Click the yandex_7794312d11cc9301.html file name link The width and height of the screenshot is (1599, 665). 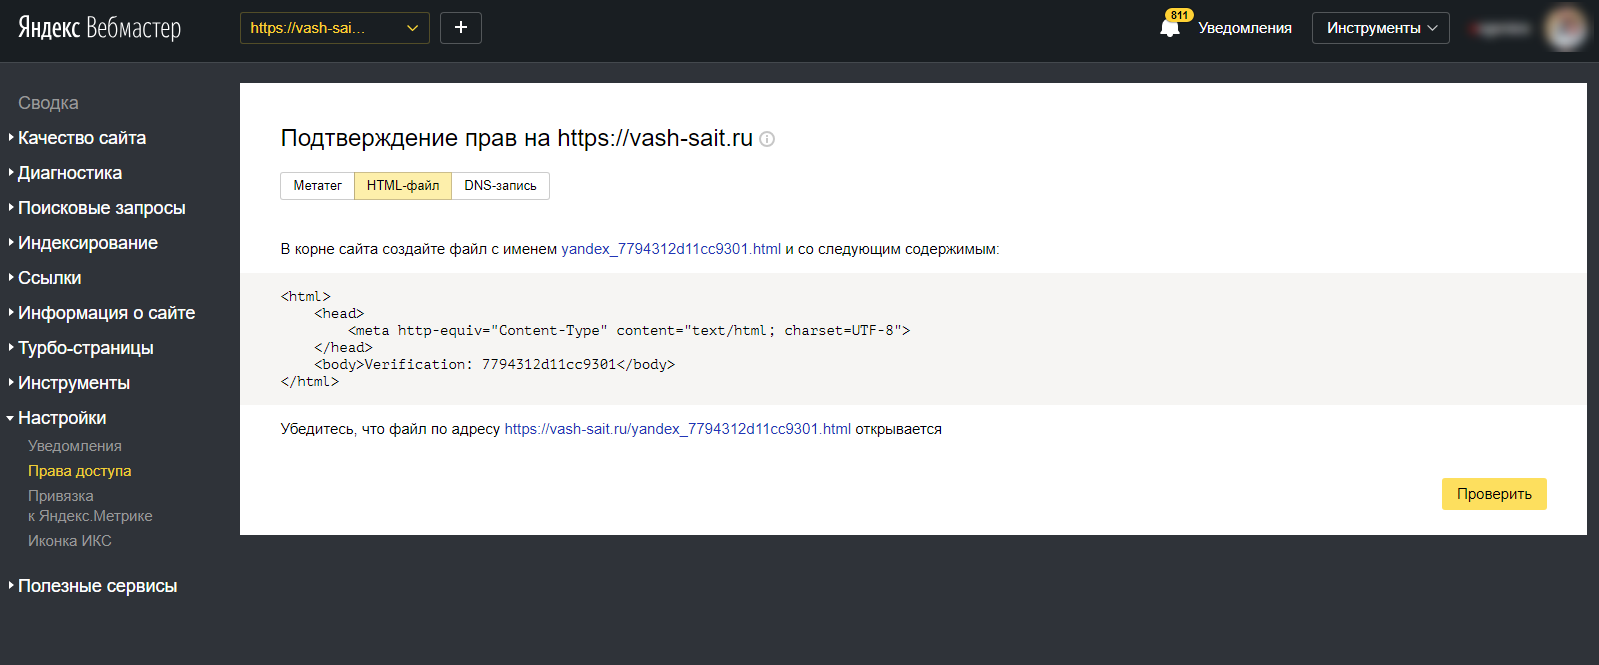[x=671, y=249]
